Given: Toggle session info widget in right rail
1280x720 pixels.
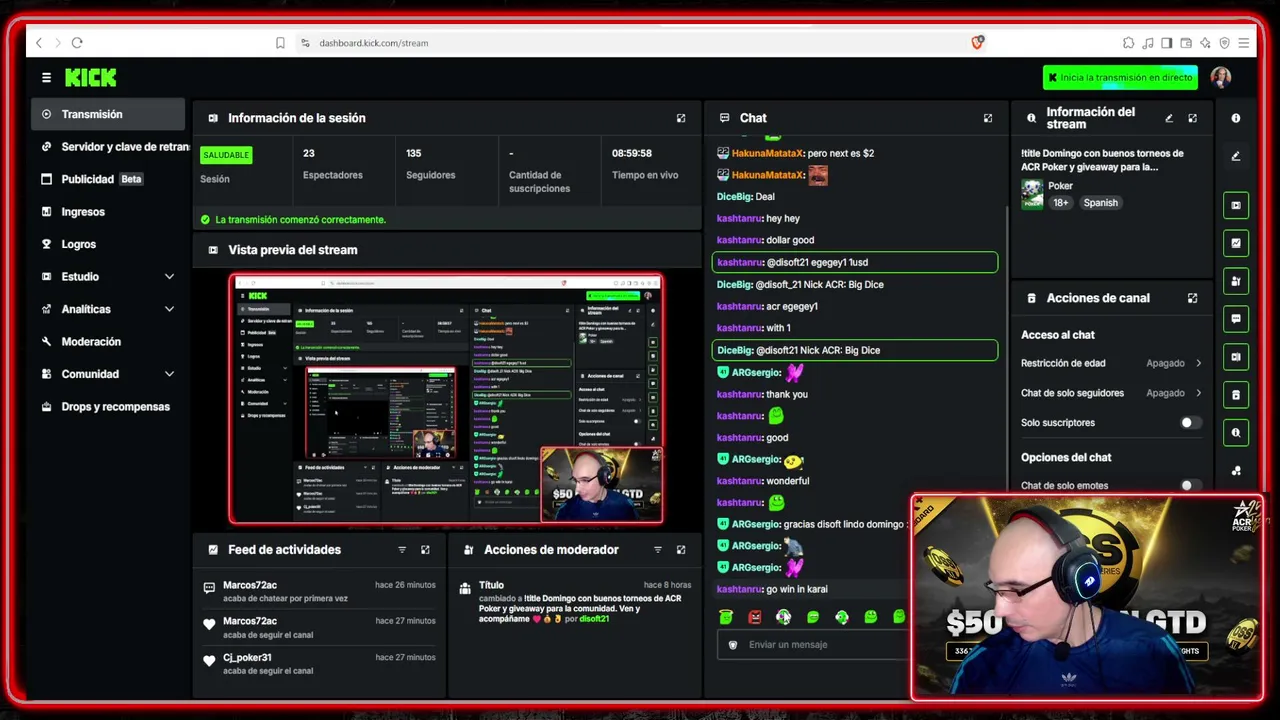Looking at the screenshot, I should coord(1236,357).
